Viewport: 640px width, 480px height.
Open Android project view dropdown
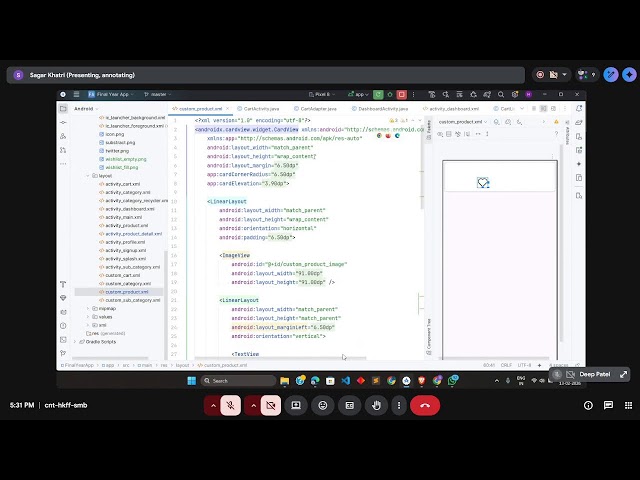(86, 109)
